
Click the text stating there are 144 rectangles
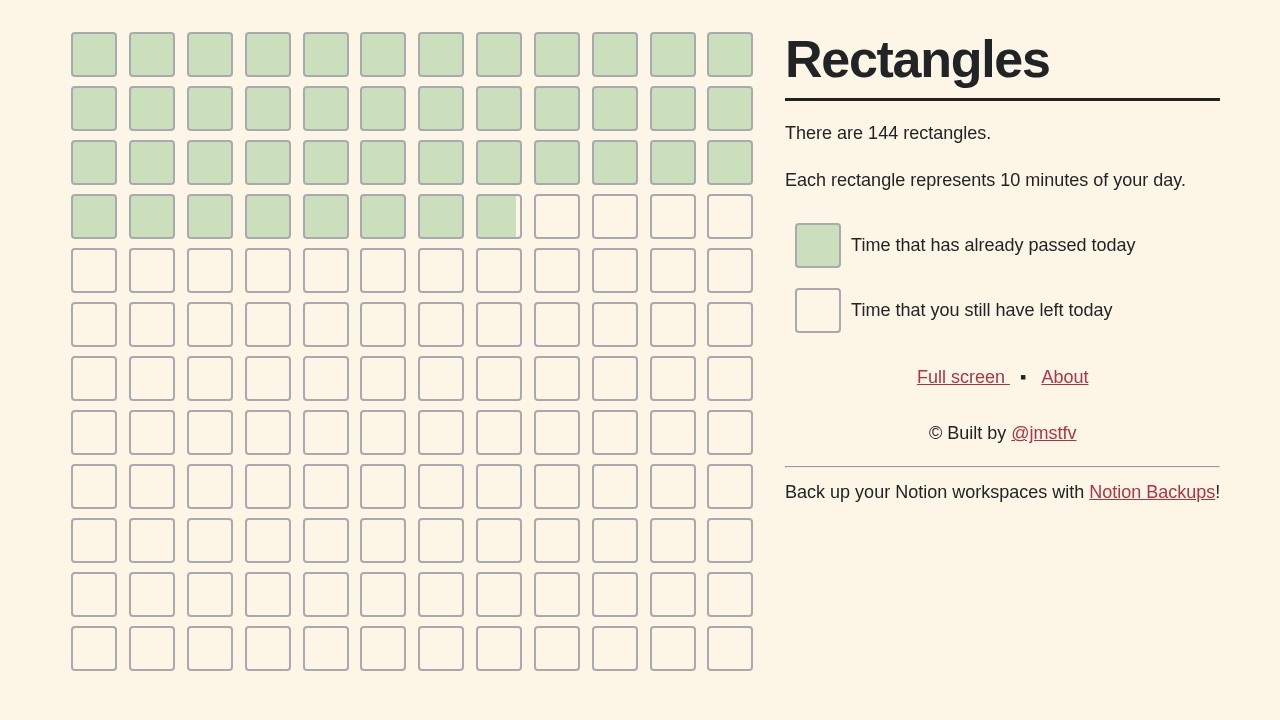point(887,133)
